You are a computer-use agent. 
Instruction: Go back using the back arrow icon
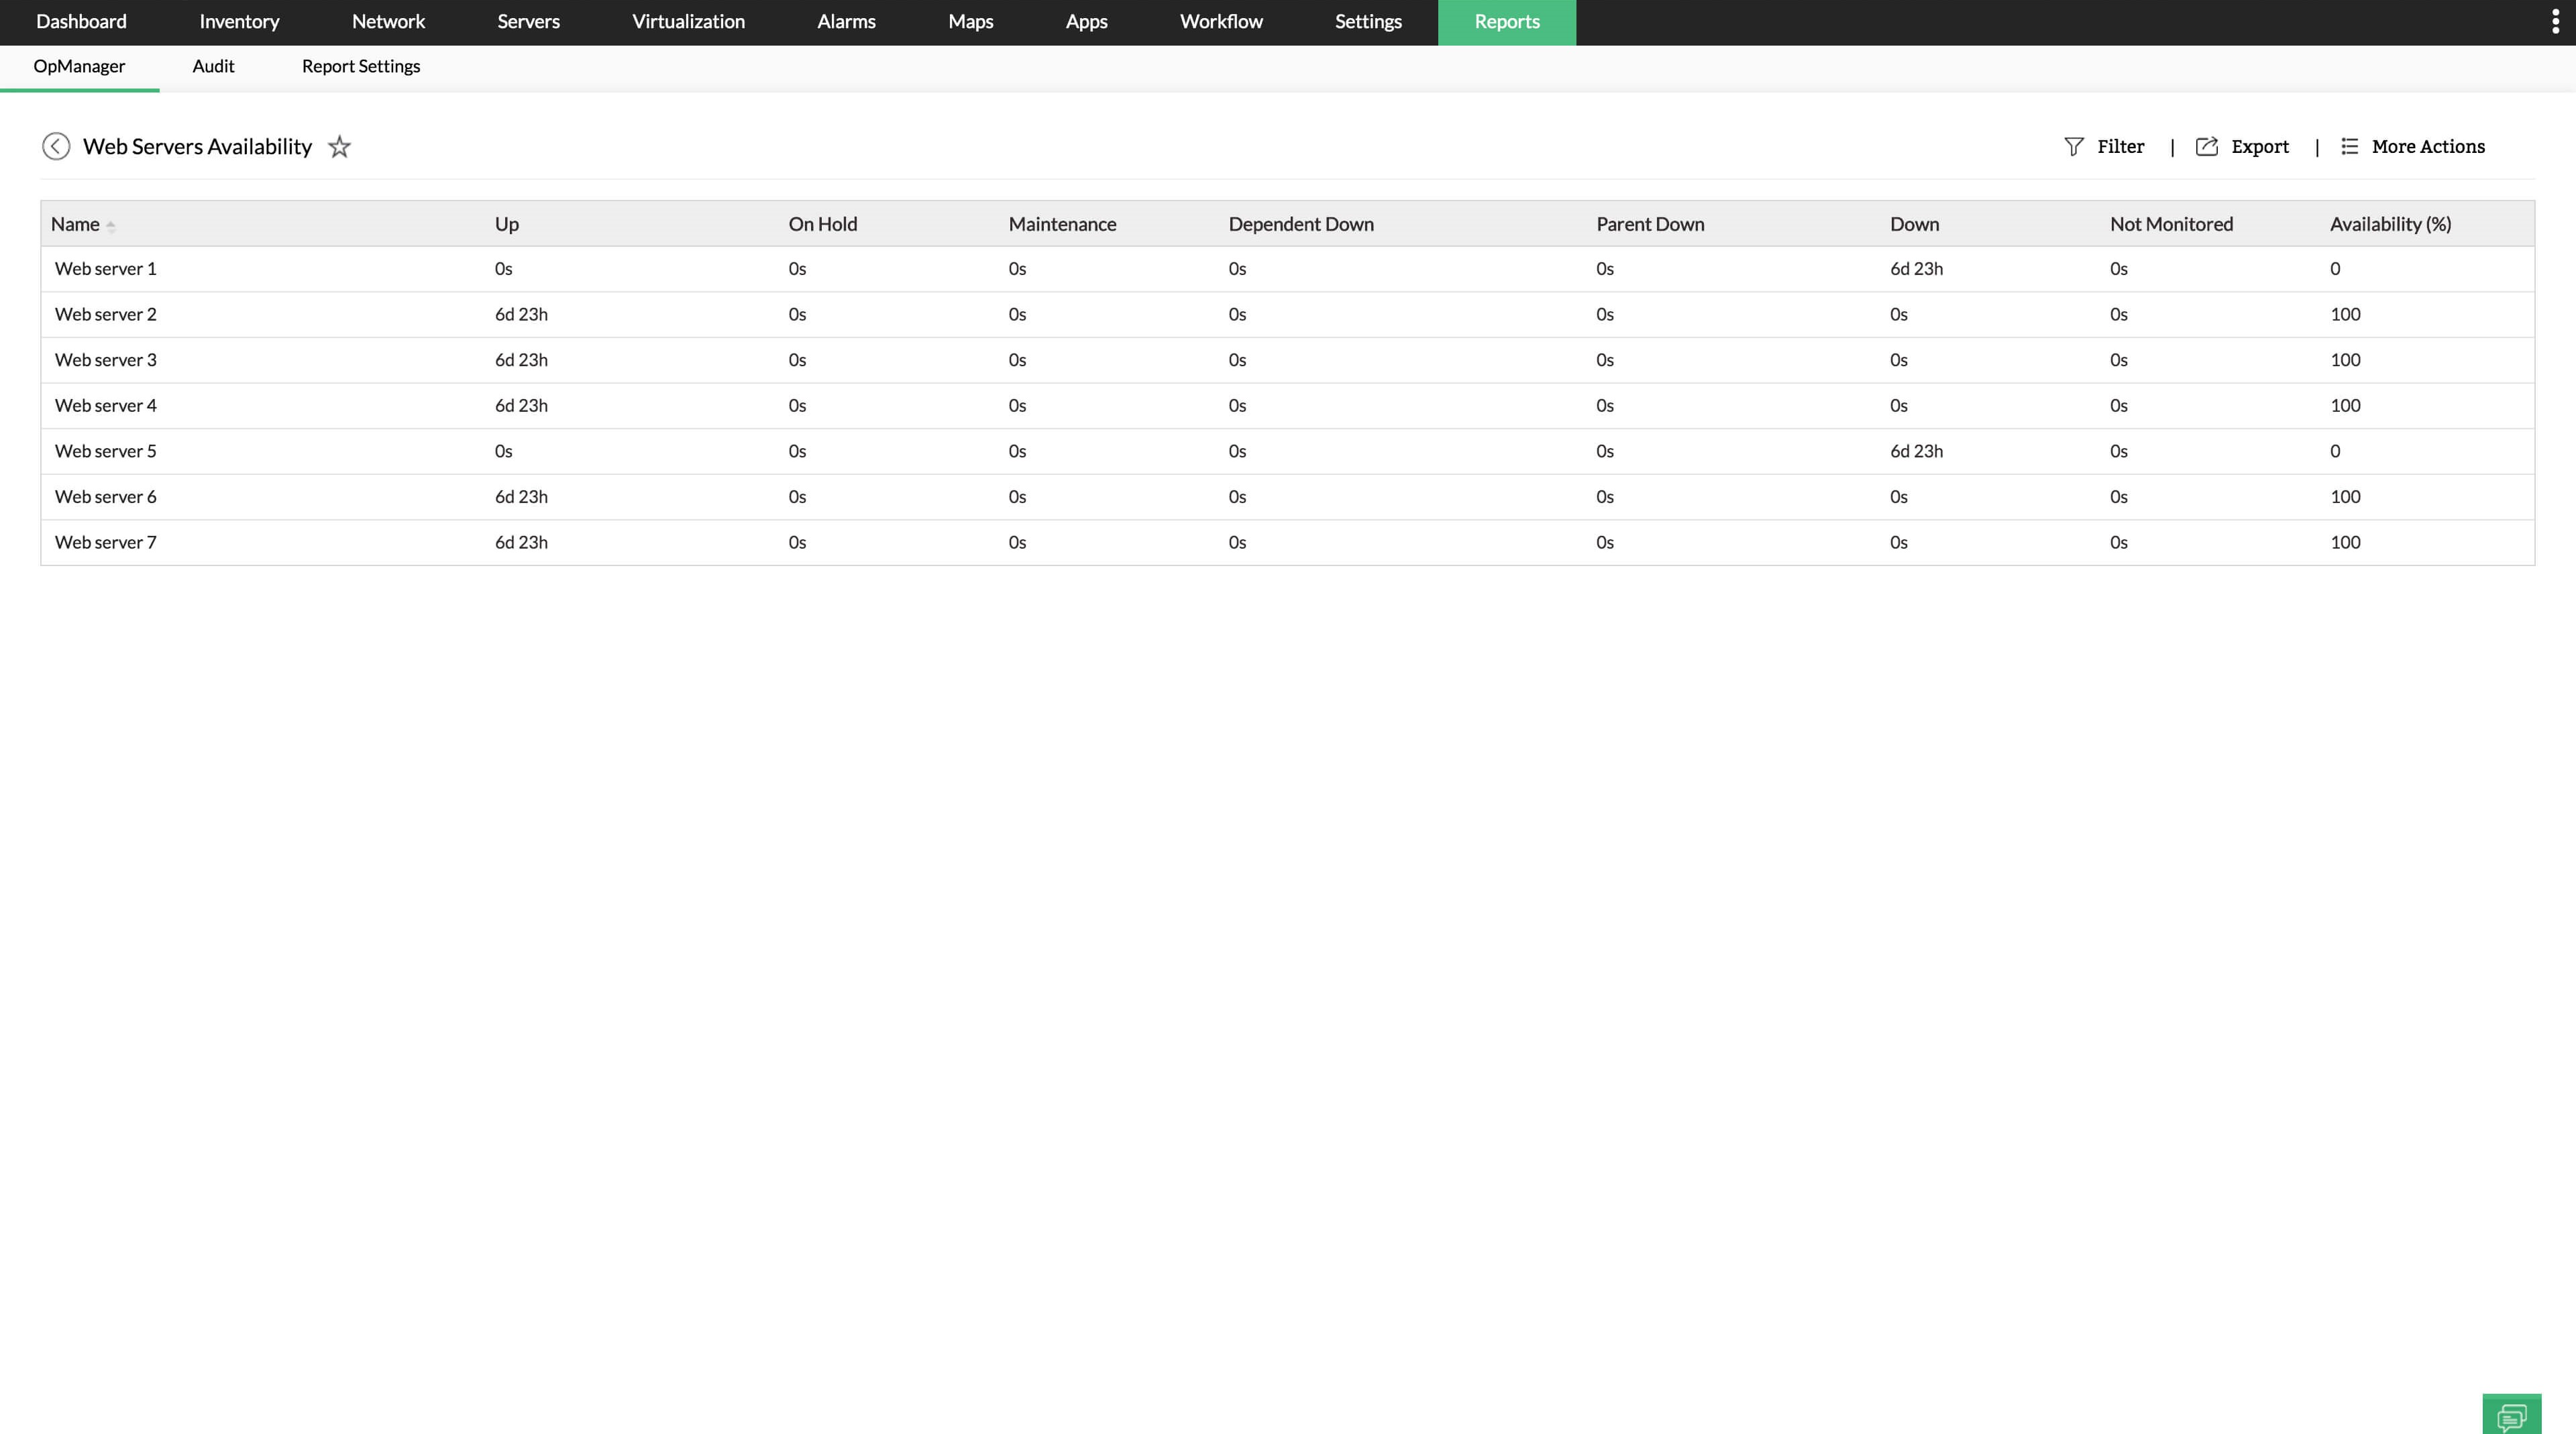point(56,146)
